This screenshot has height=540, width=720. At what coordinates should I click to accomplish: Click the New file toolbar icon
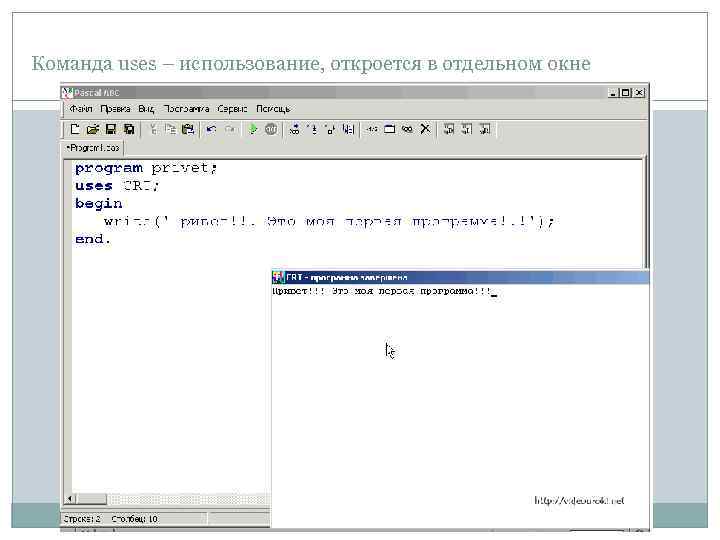[74, 129]
